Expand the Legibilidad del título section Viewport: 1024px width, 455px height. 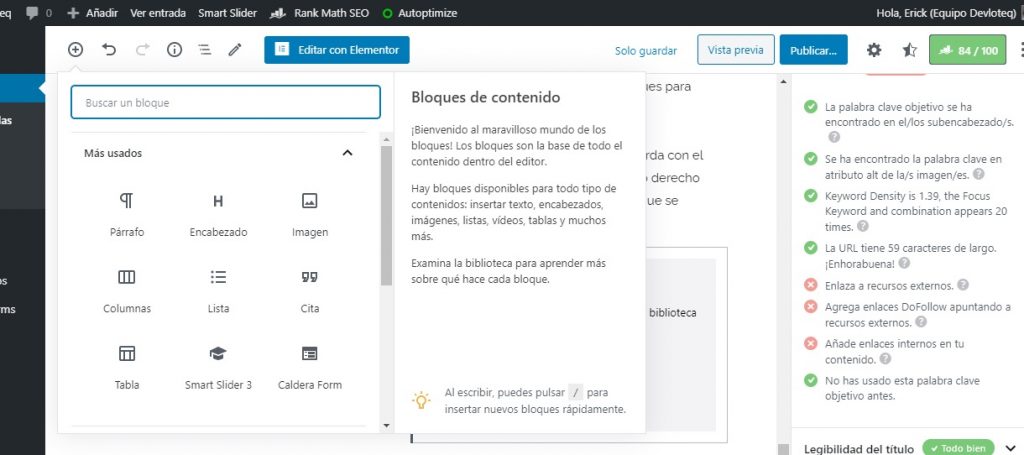click(x=1009, y=448)
